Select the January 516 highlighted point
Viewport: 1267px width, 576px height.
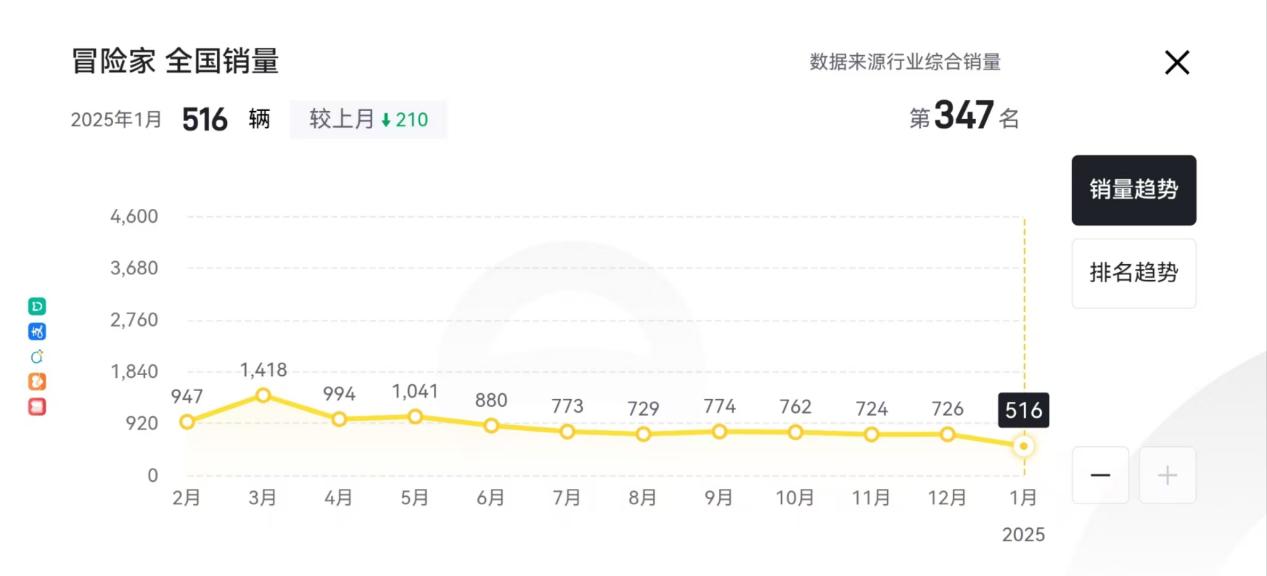click(x=1023, y=446)
